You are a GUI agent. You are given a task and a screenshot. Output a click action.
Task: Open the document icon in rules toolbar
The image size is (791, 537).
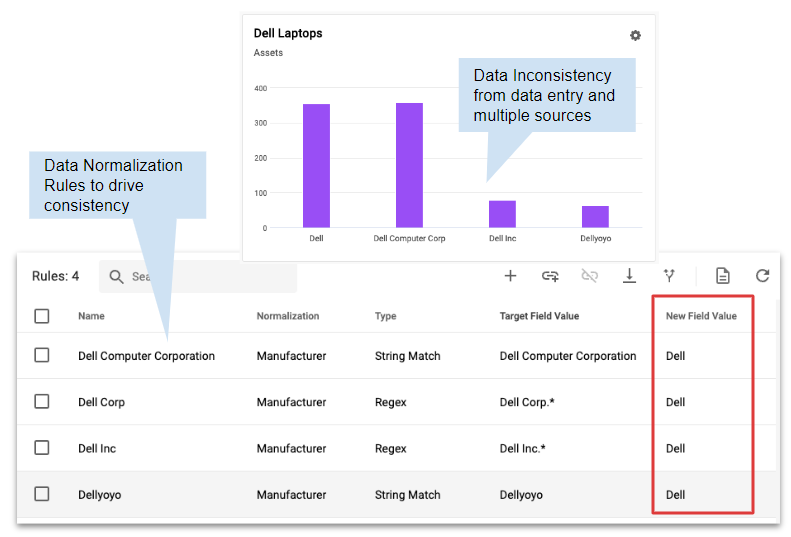pyautogui.click(x=722, y=276)
